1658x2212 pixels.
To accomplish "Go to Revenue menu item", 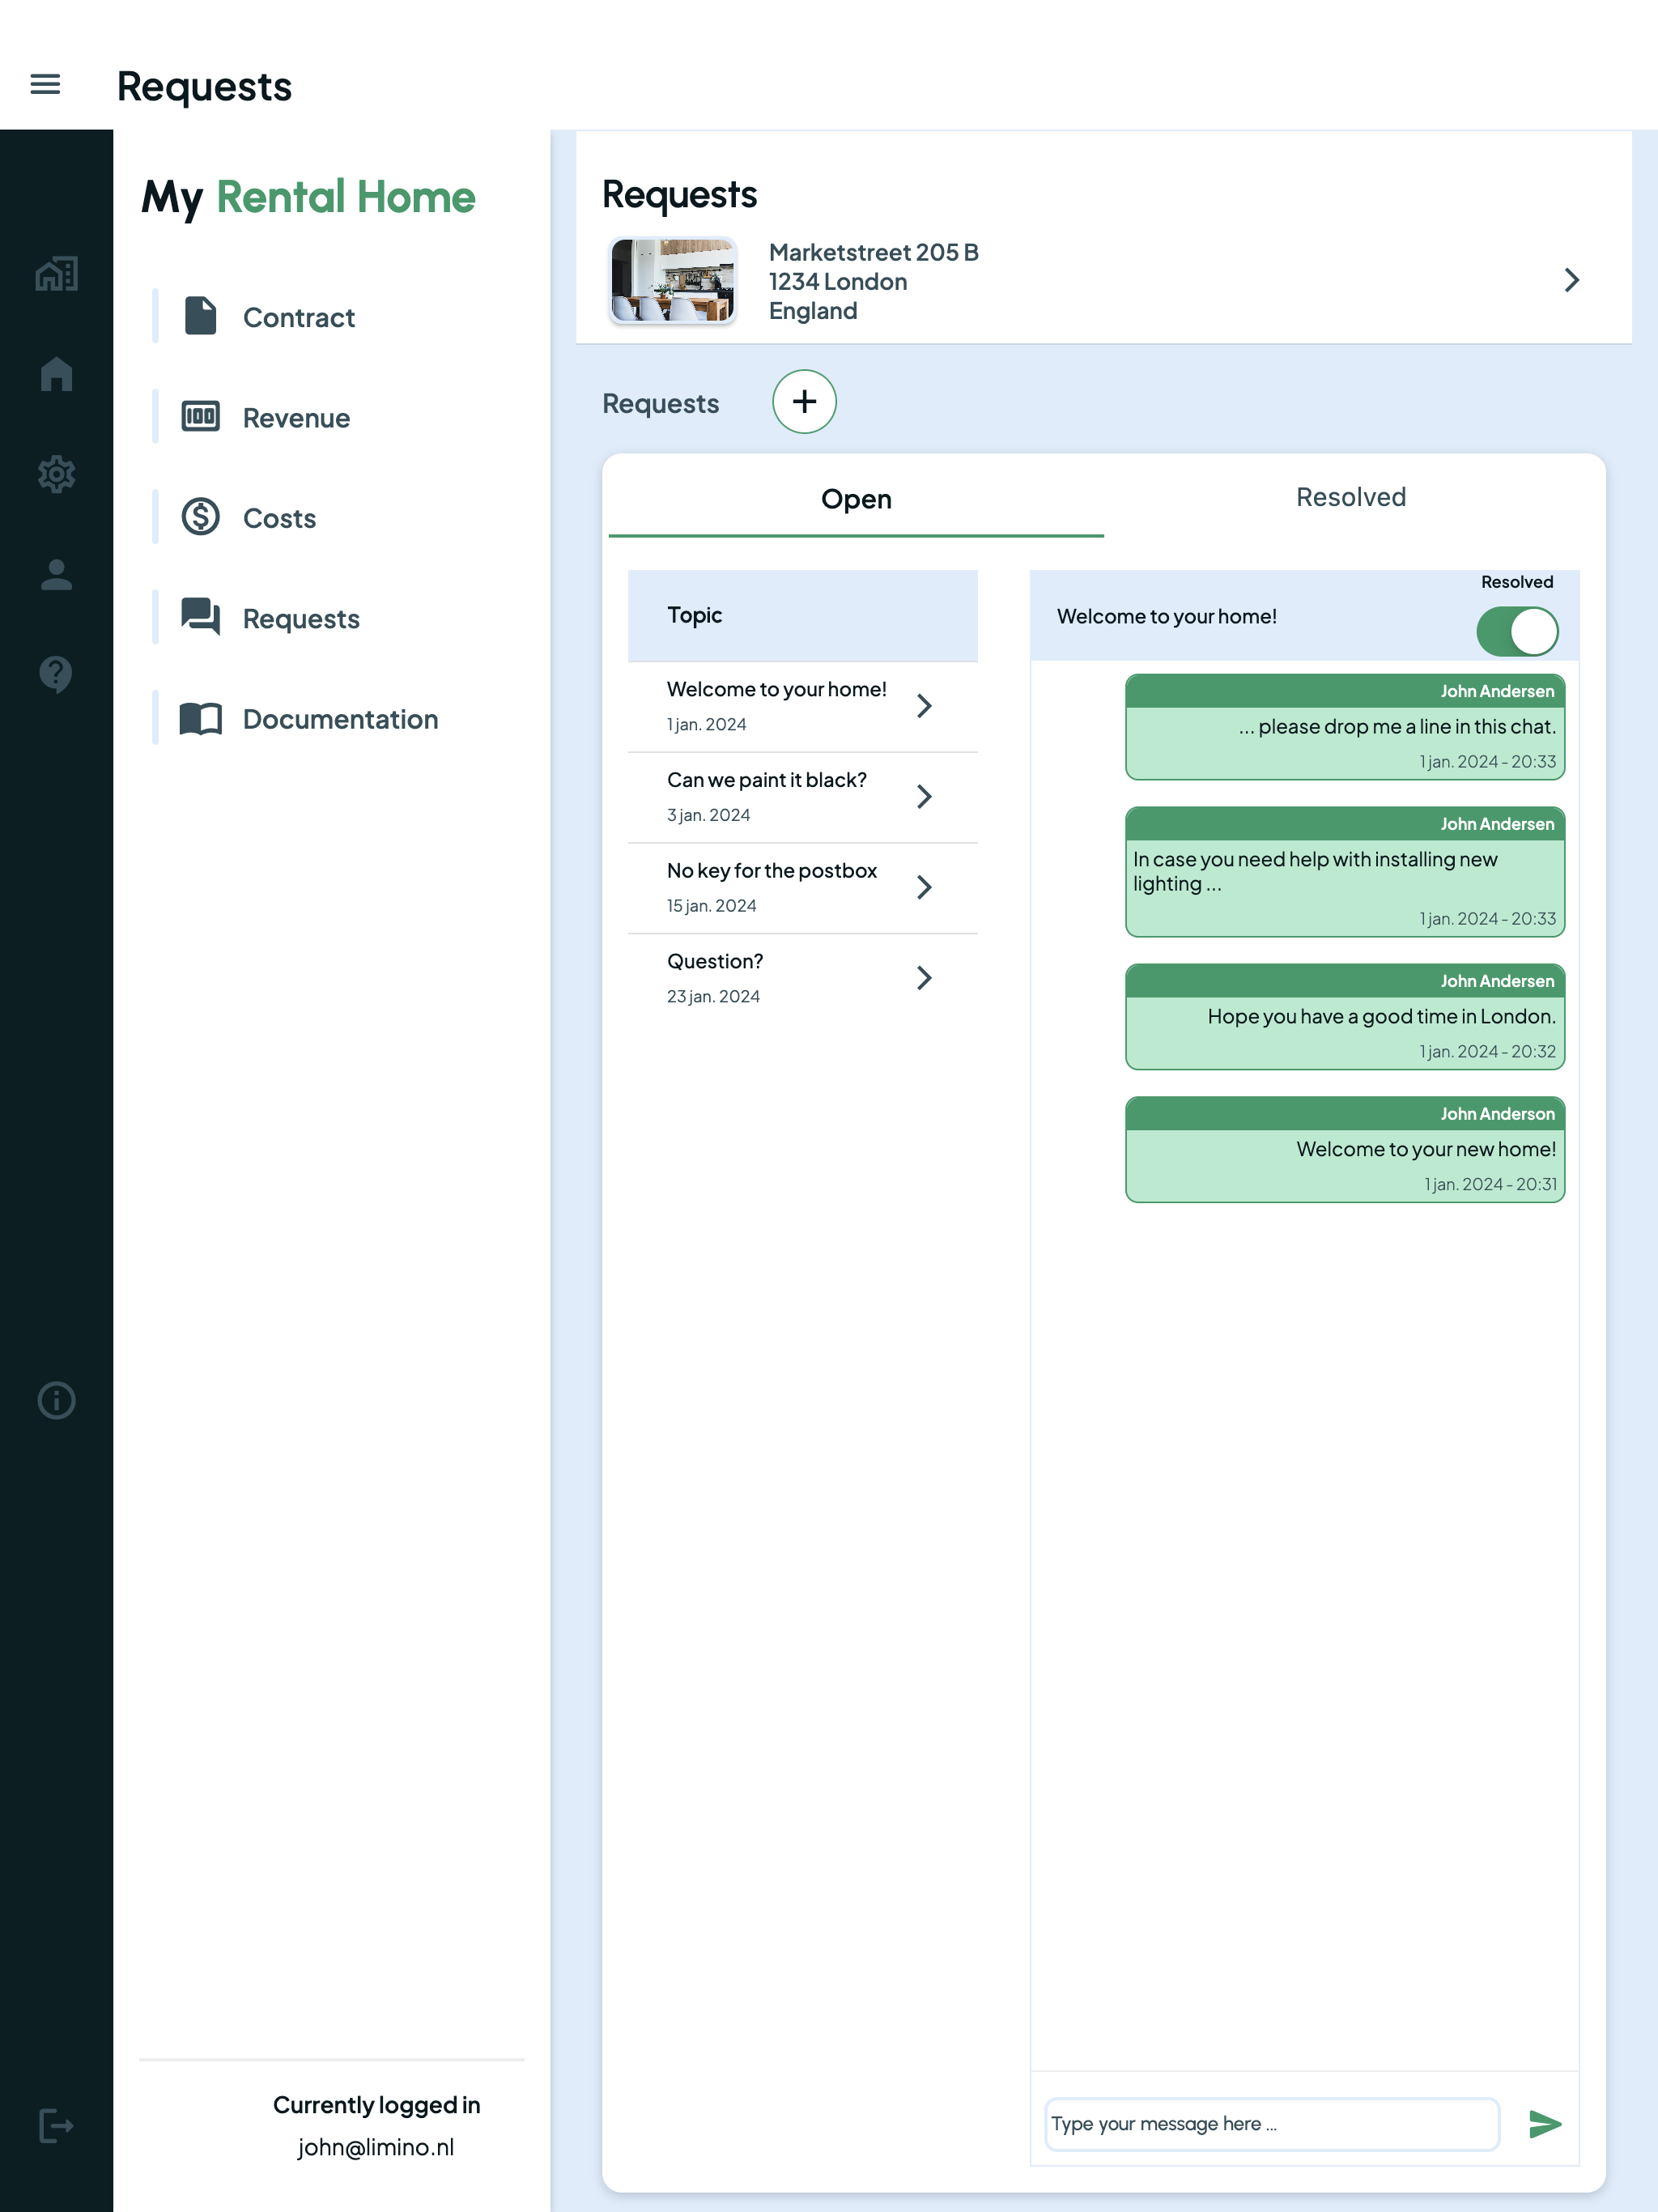I will pos(296,418).
